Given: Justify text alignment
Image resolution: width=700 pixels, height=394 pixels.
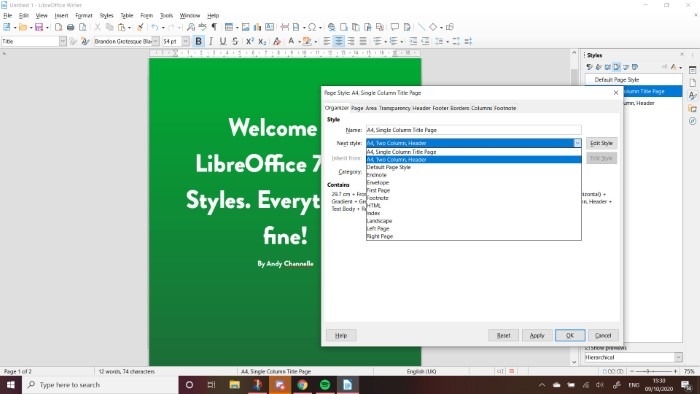Looking at the screenshot, I should 363,41.
